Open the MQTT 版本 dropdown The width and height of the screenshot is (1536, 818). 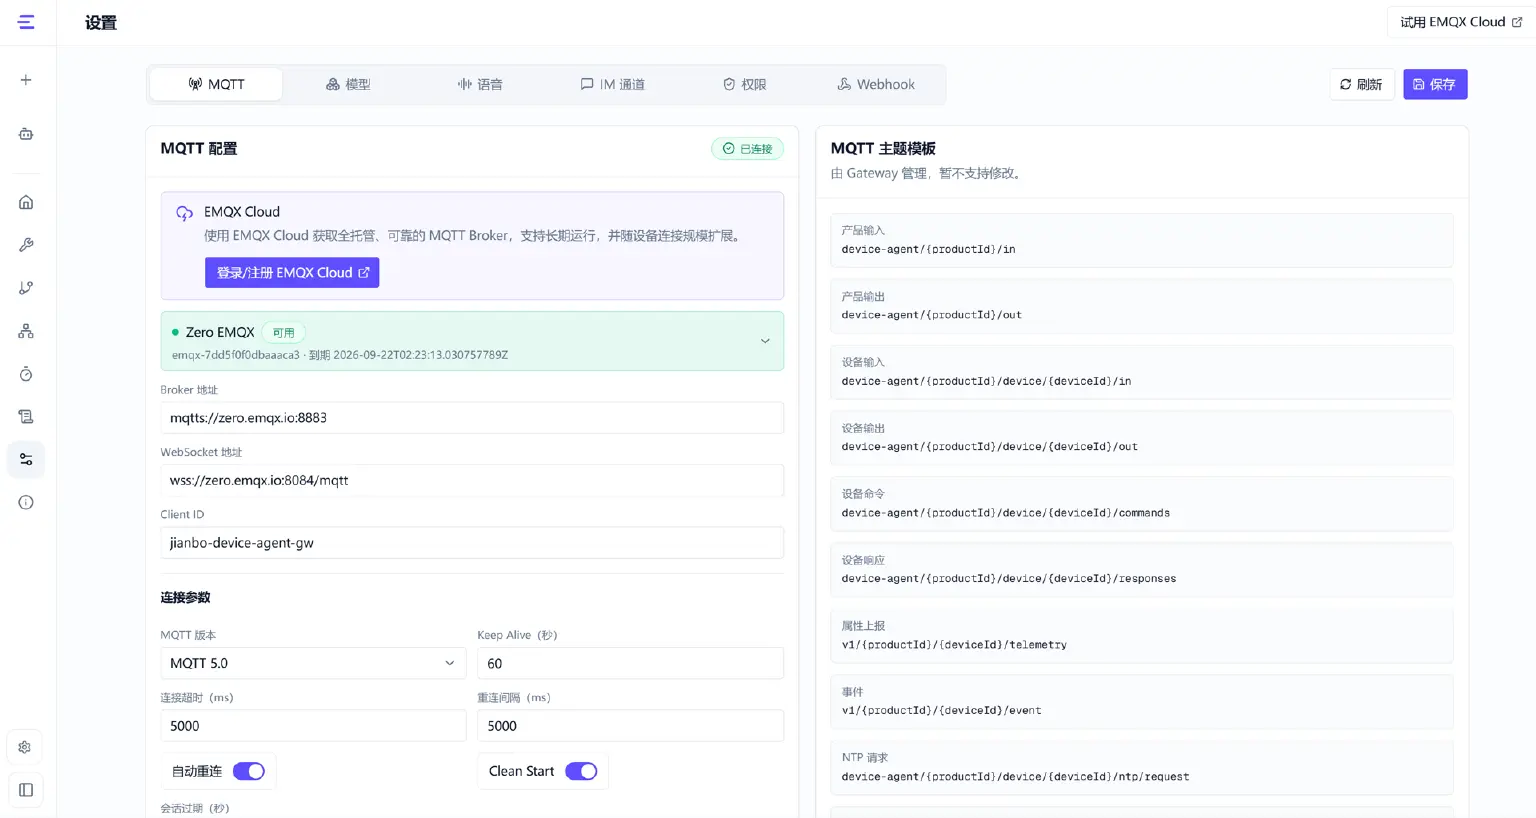point(313,663)
